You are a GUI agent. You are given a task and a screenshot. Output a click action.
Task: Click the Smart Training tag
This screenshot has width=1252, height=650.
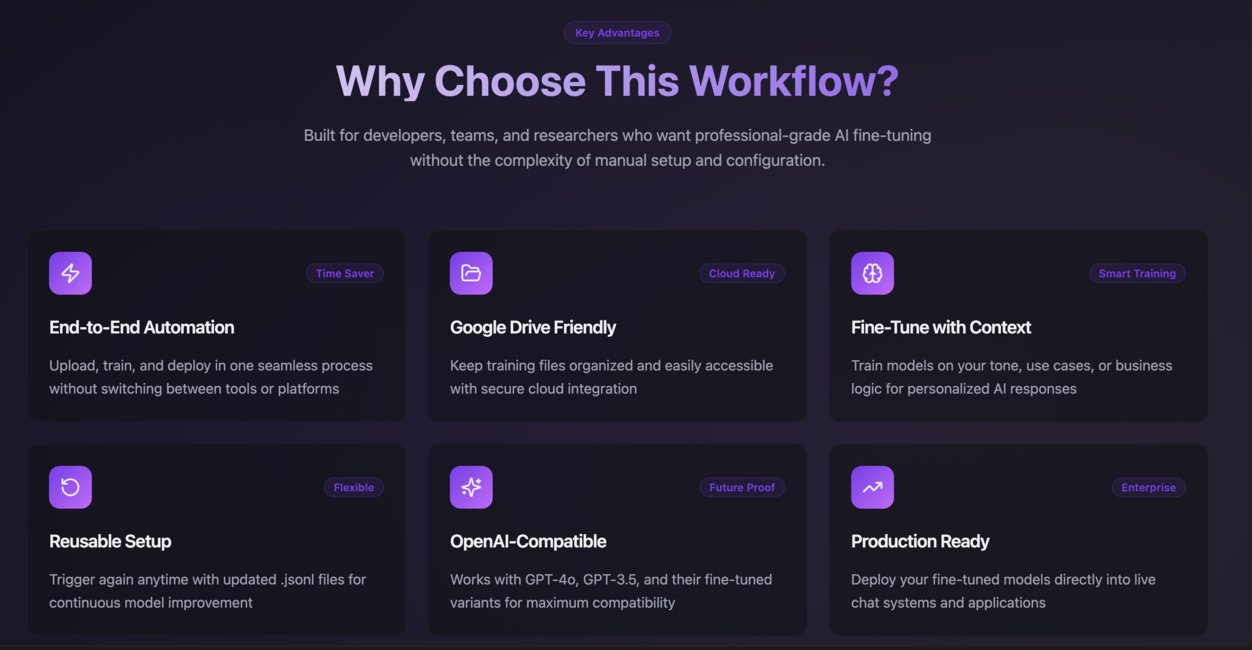tap(1137, 273)
